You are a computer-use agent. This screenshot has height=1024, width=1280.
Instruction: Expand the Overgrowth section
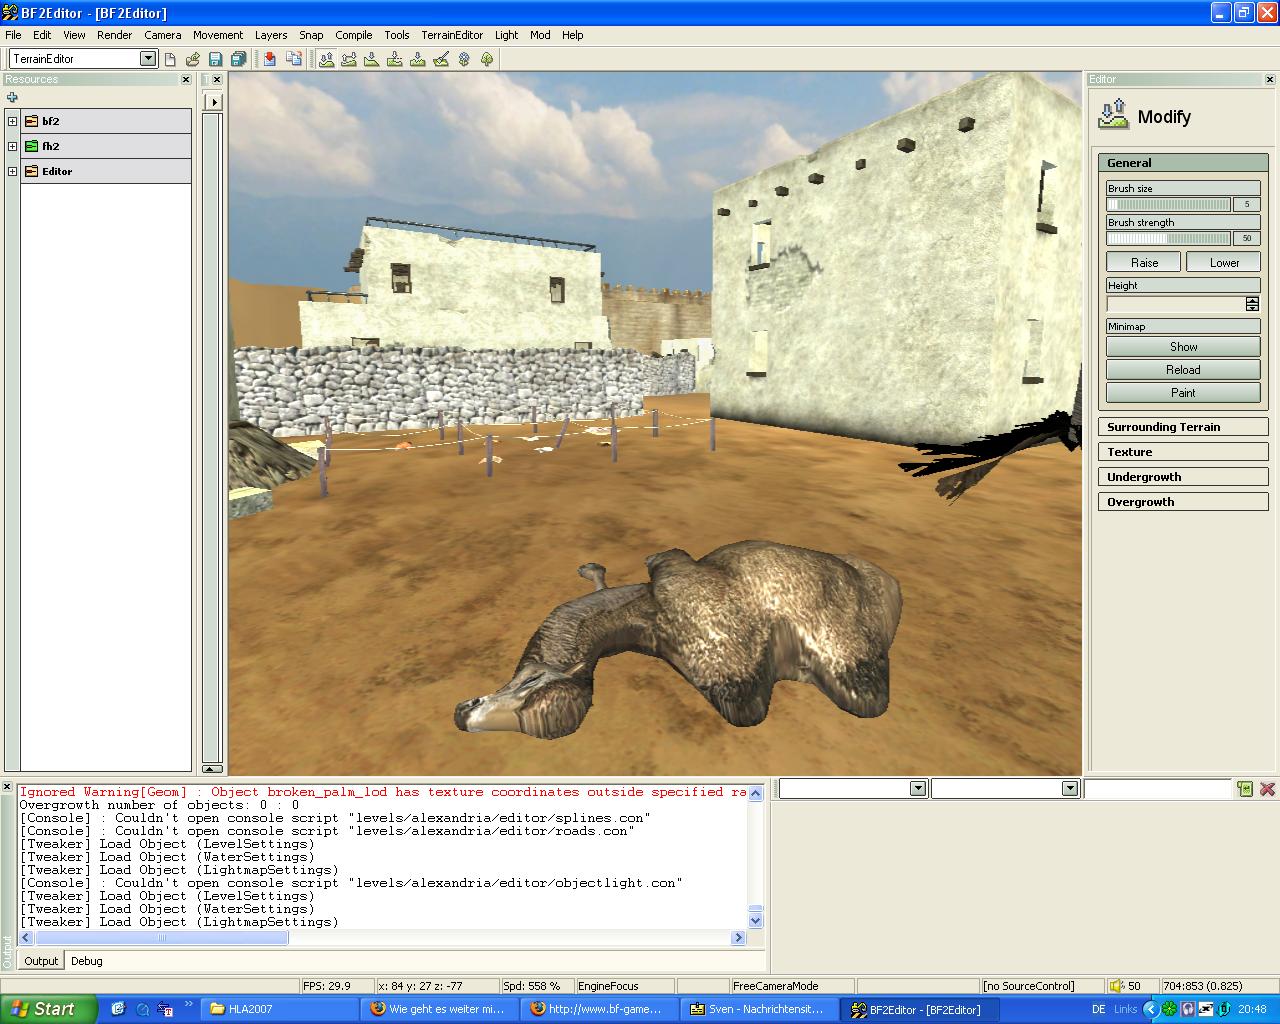click(1183, 502)
